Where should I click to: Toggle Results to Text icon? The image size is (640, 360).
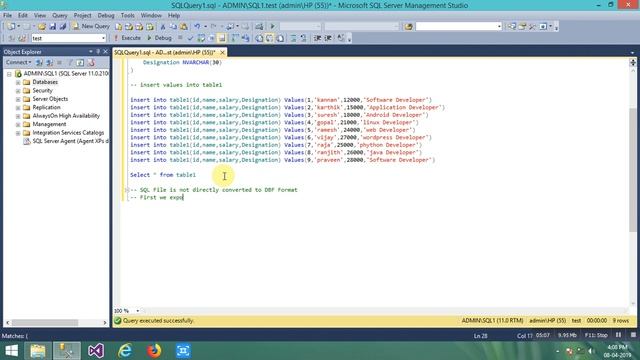[x=259, y=38]
